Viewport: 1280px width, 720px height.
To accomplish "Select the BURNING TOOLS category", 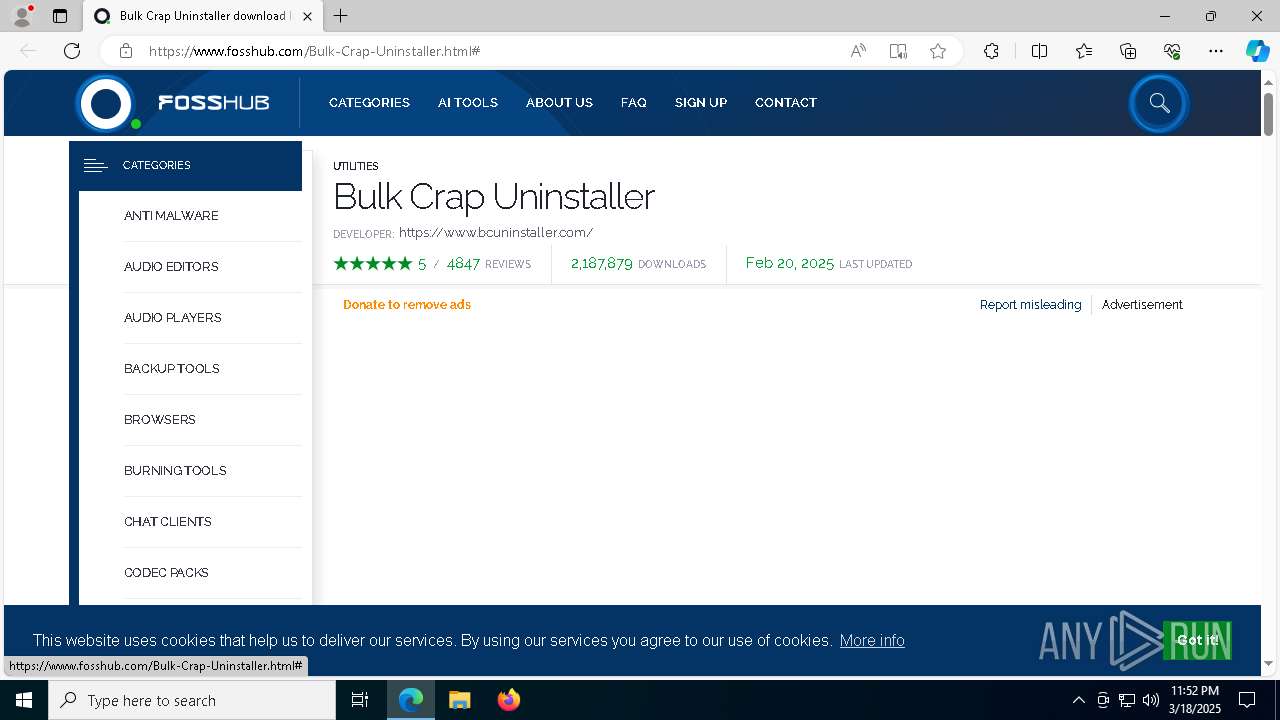I will pos(175,471).
